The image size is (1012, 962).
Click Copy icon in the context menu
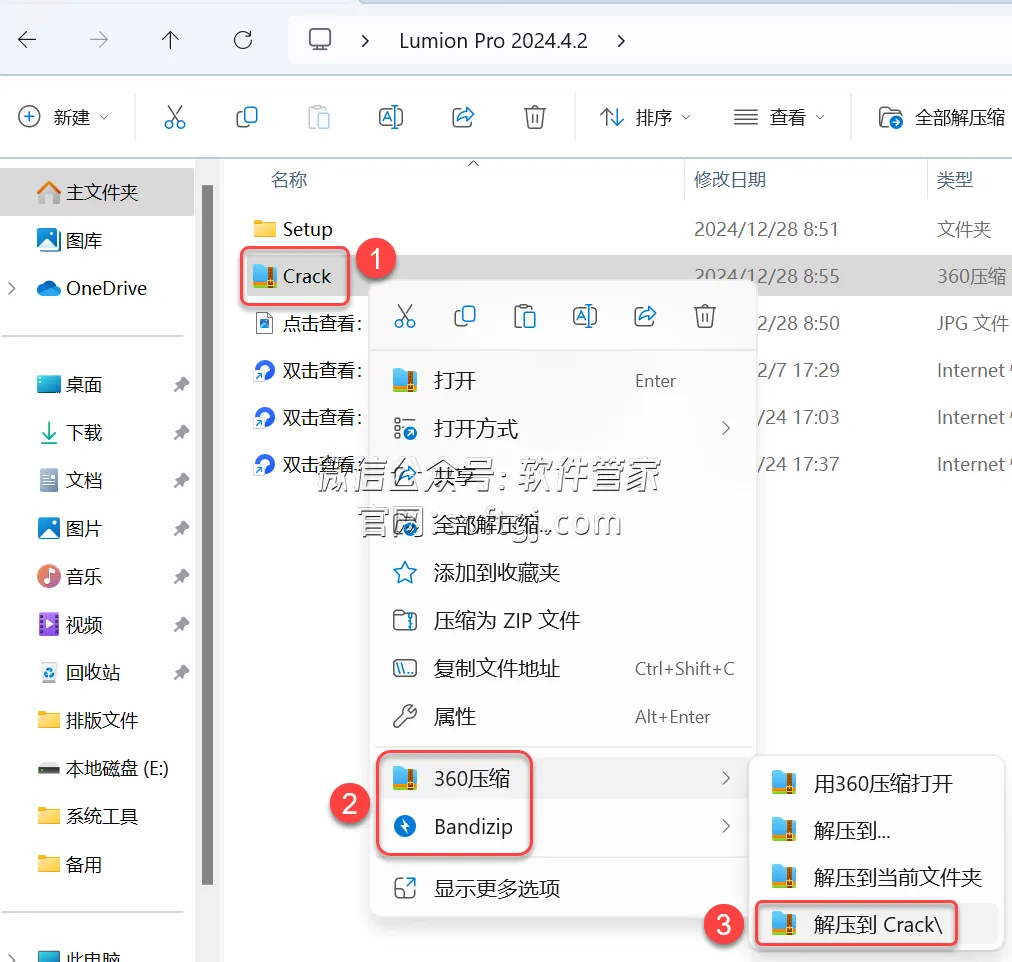pyautogui.click(x=465, y=316)
